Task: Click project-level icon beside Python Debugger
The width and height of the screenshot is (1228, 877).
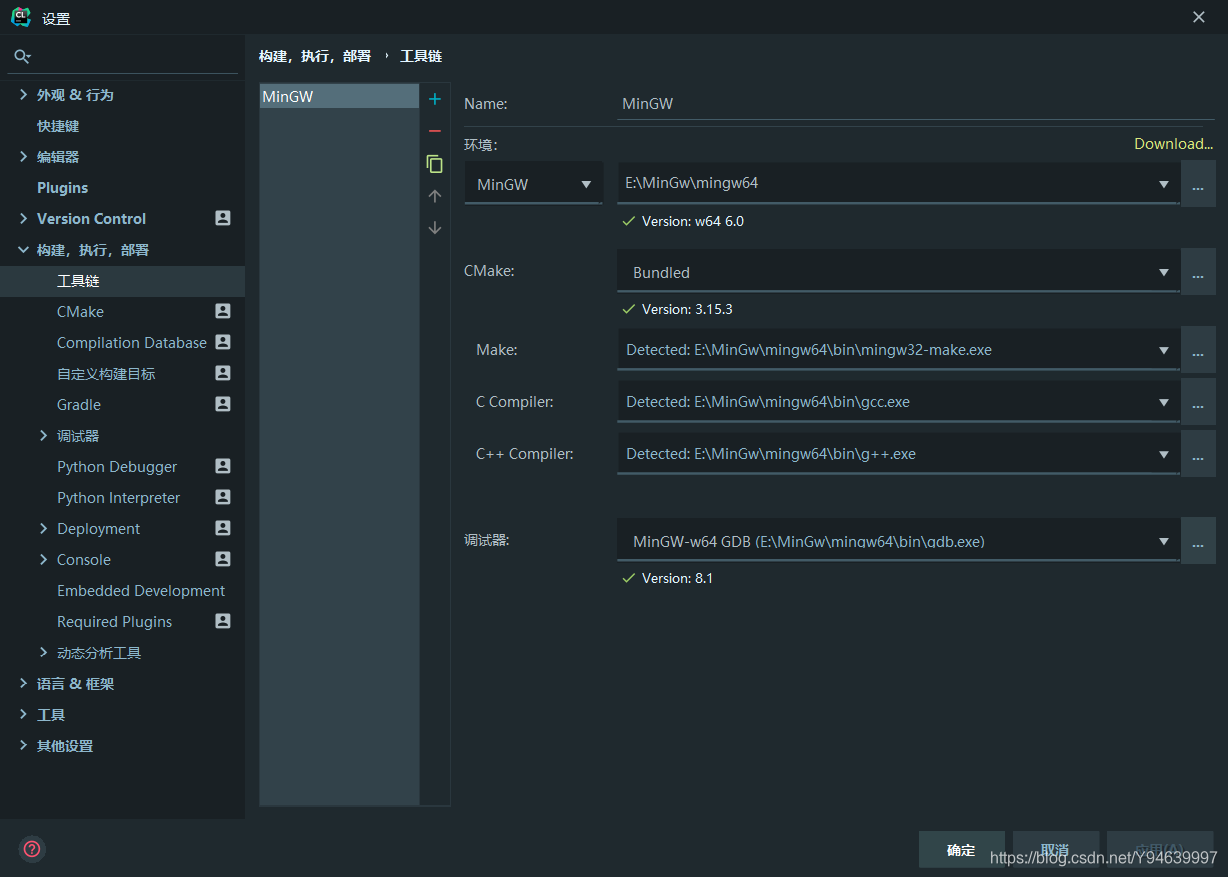Action: click(223, 466)
